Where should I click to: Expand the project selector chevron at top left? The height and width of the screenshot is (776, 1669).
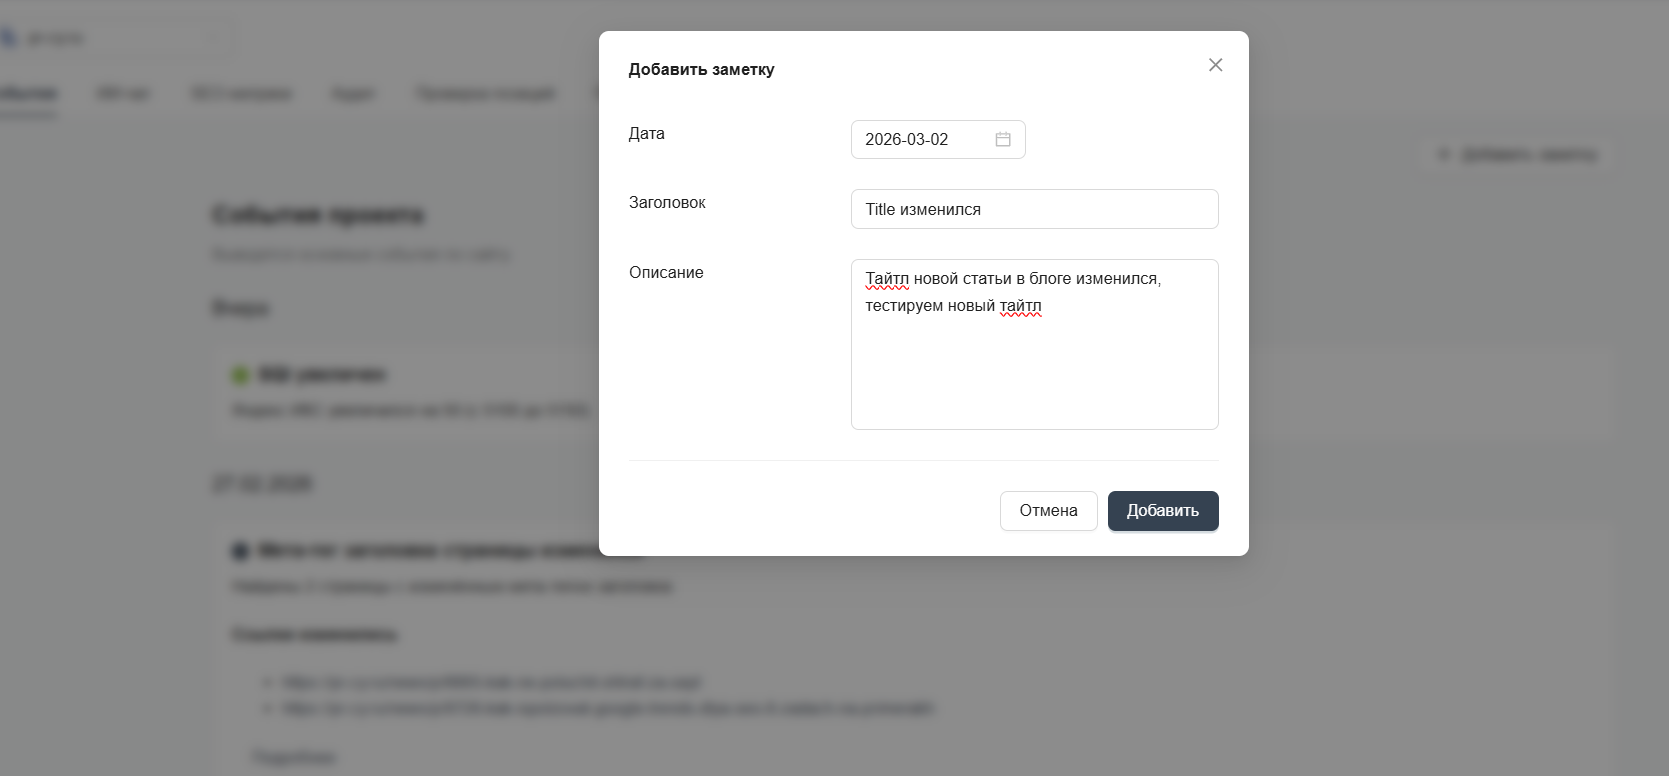(x=213, y=39)
